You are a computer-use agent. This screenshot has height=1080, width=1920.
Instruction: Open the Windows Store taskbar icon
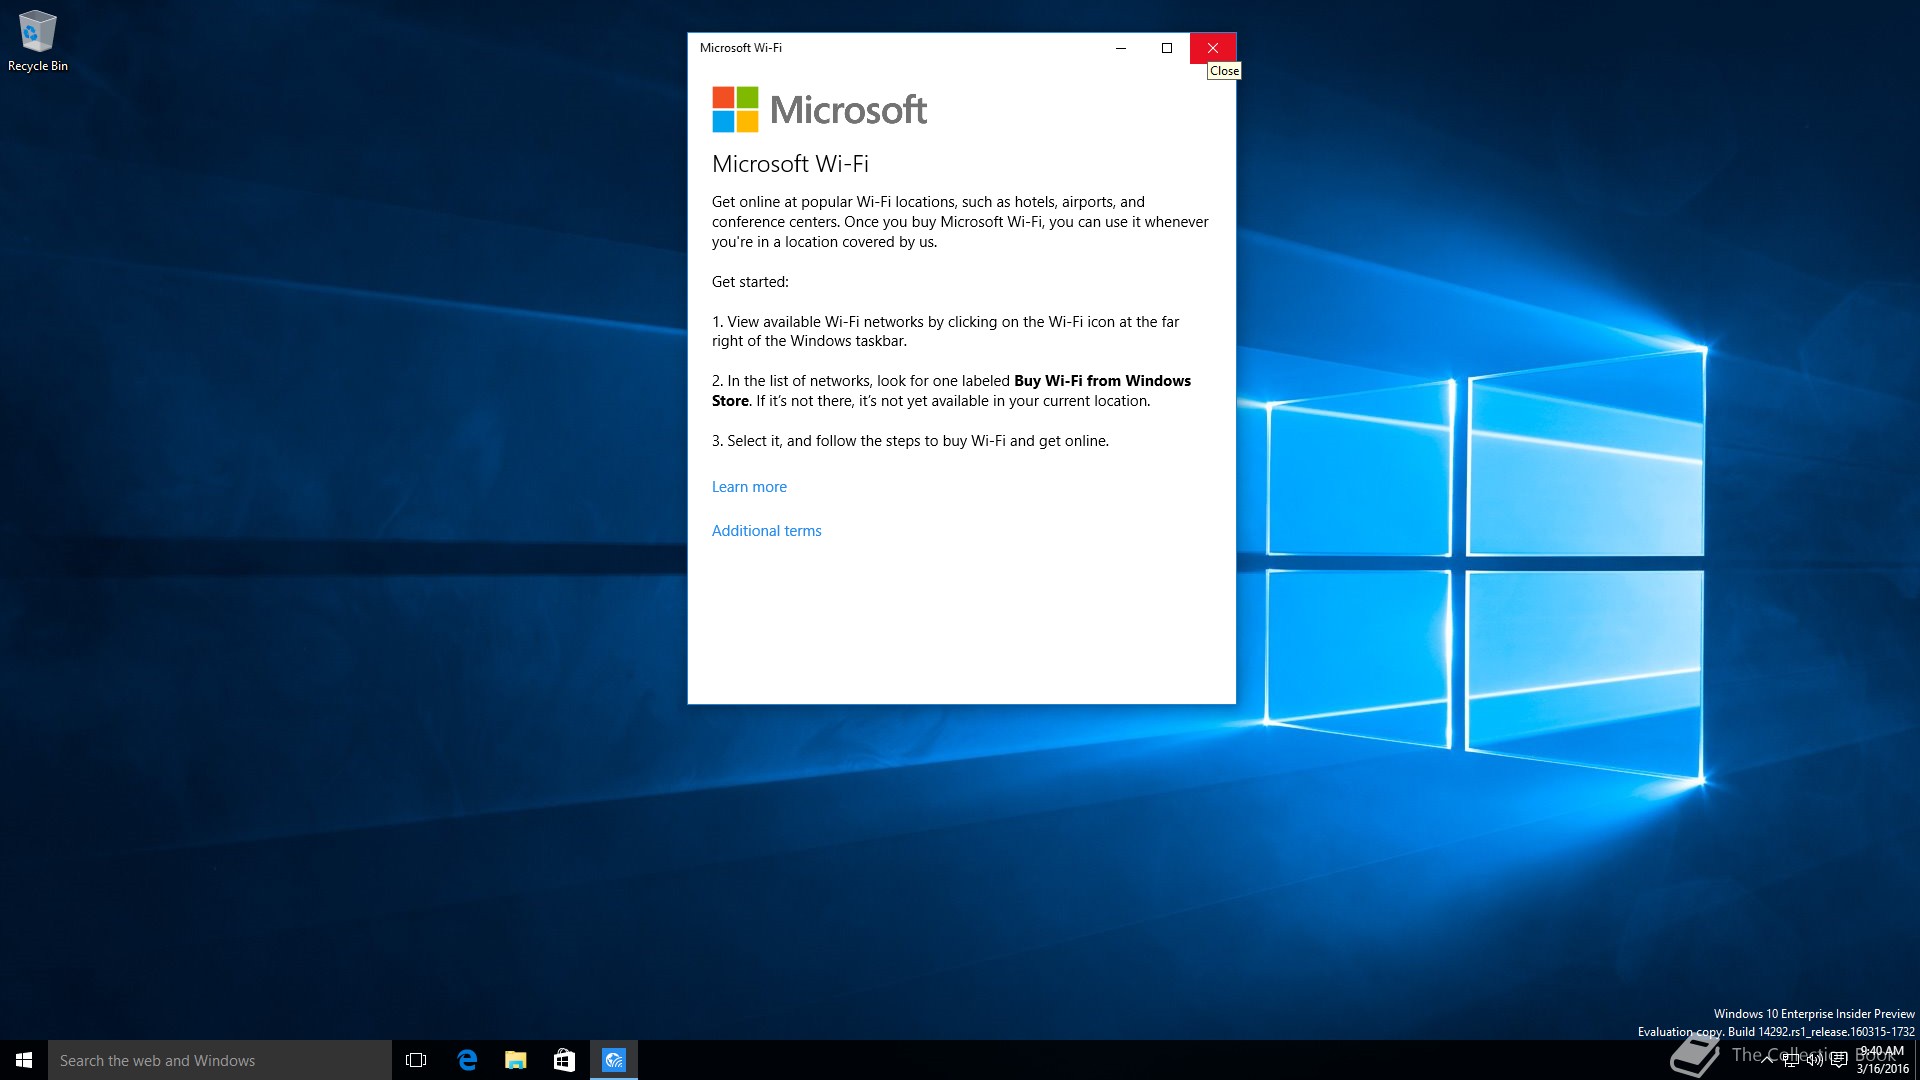(x=564, y=1060)
